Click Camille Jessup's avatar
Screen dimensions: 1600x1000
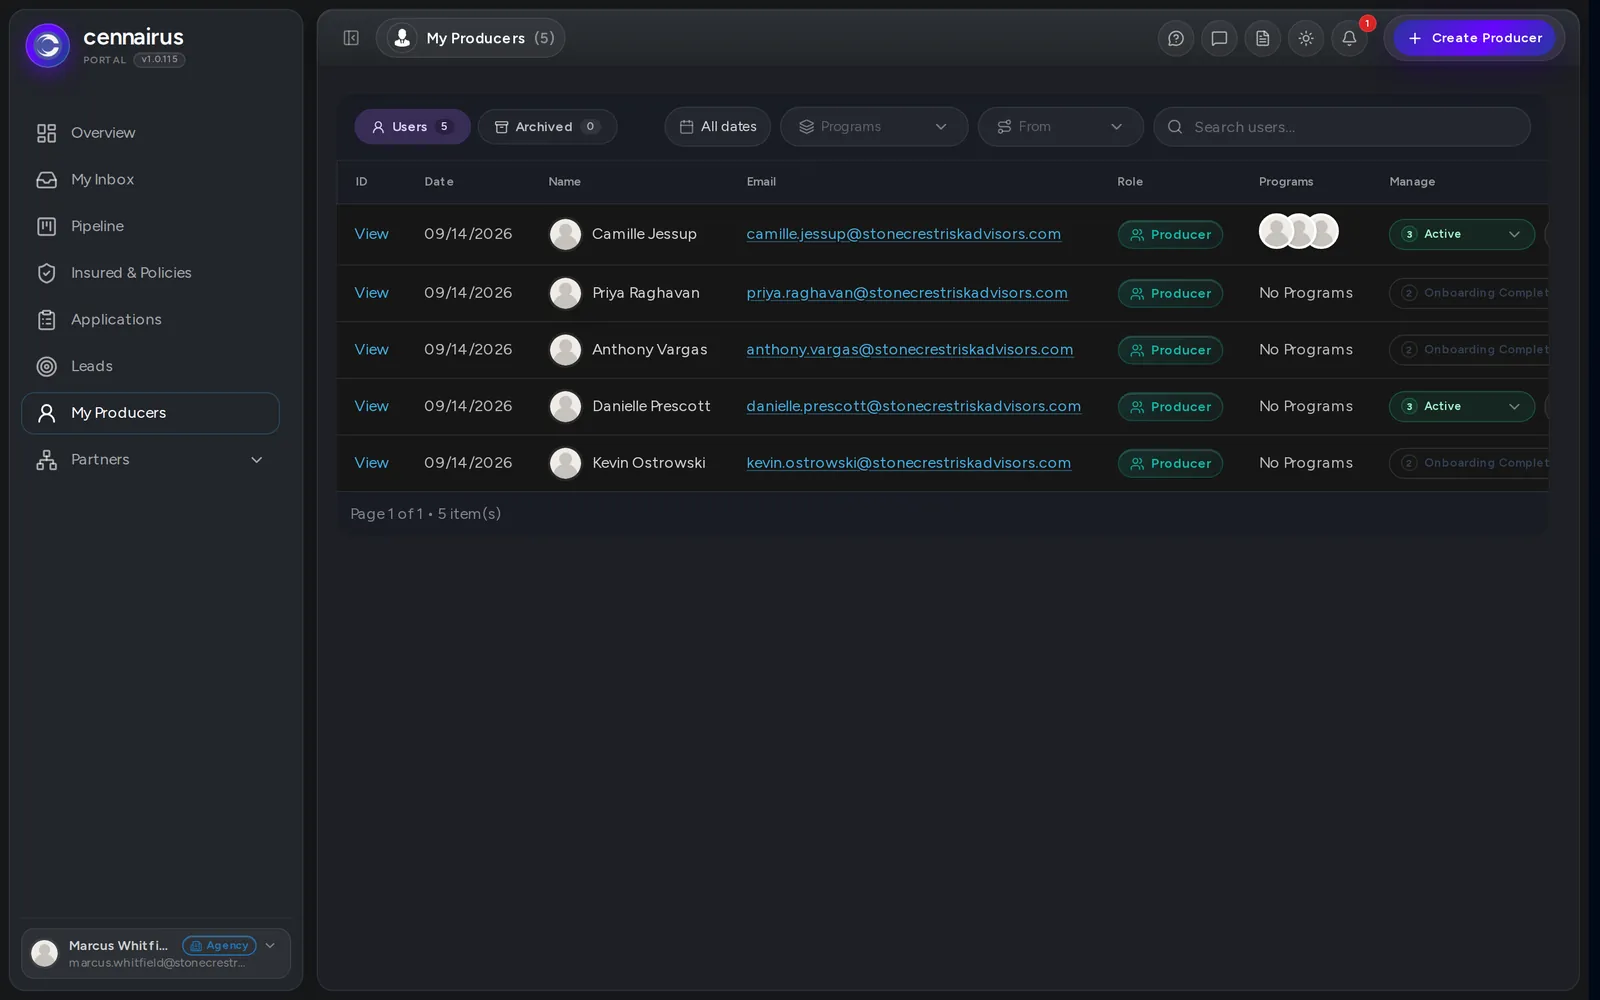(x=565, y=234)
